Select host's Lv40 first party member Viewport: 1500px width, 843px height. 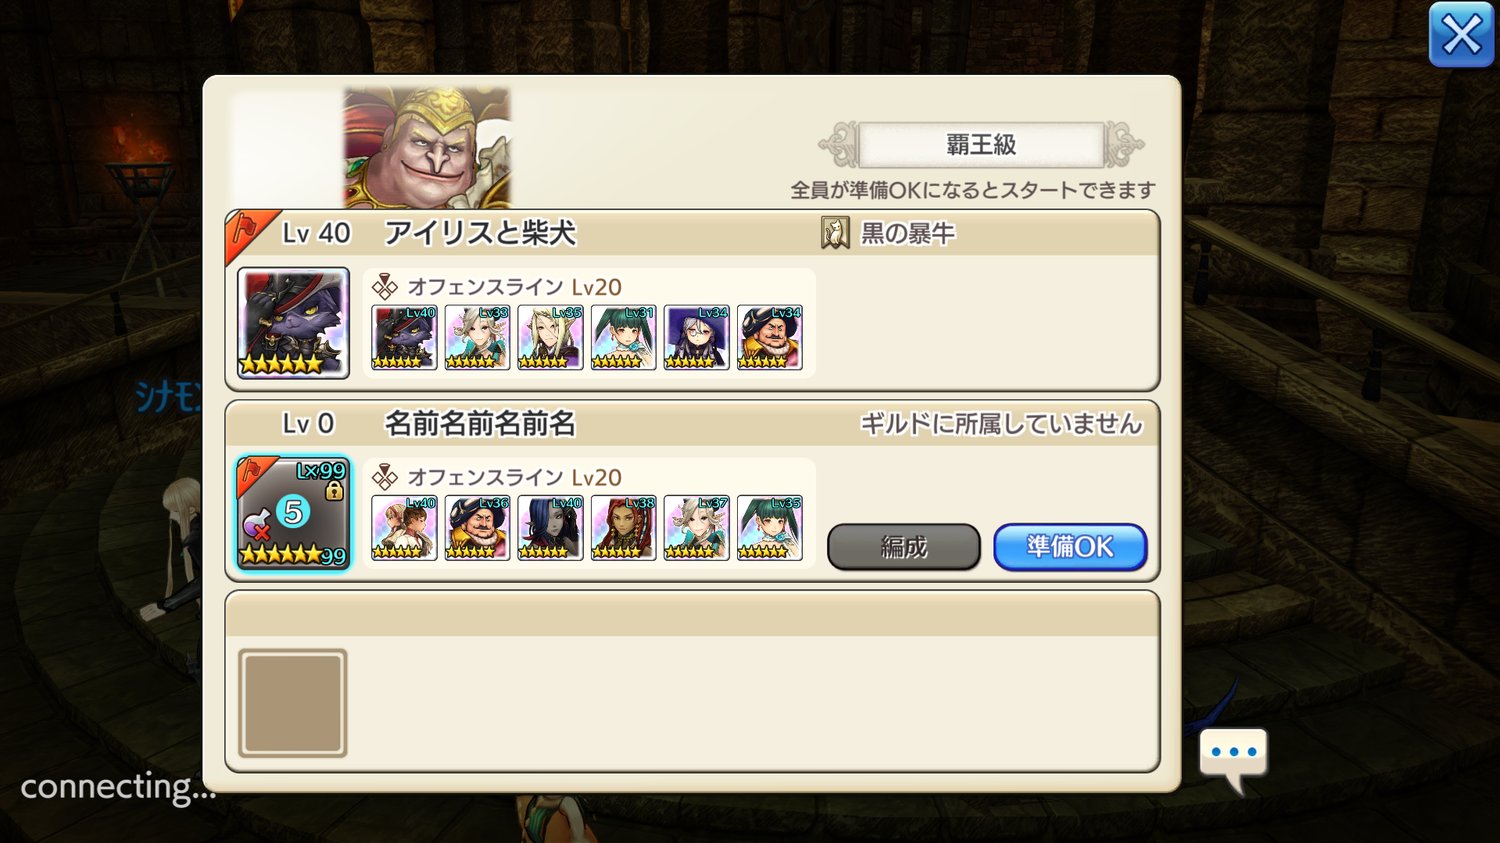pyautogui.click(x=404, y=338)
